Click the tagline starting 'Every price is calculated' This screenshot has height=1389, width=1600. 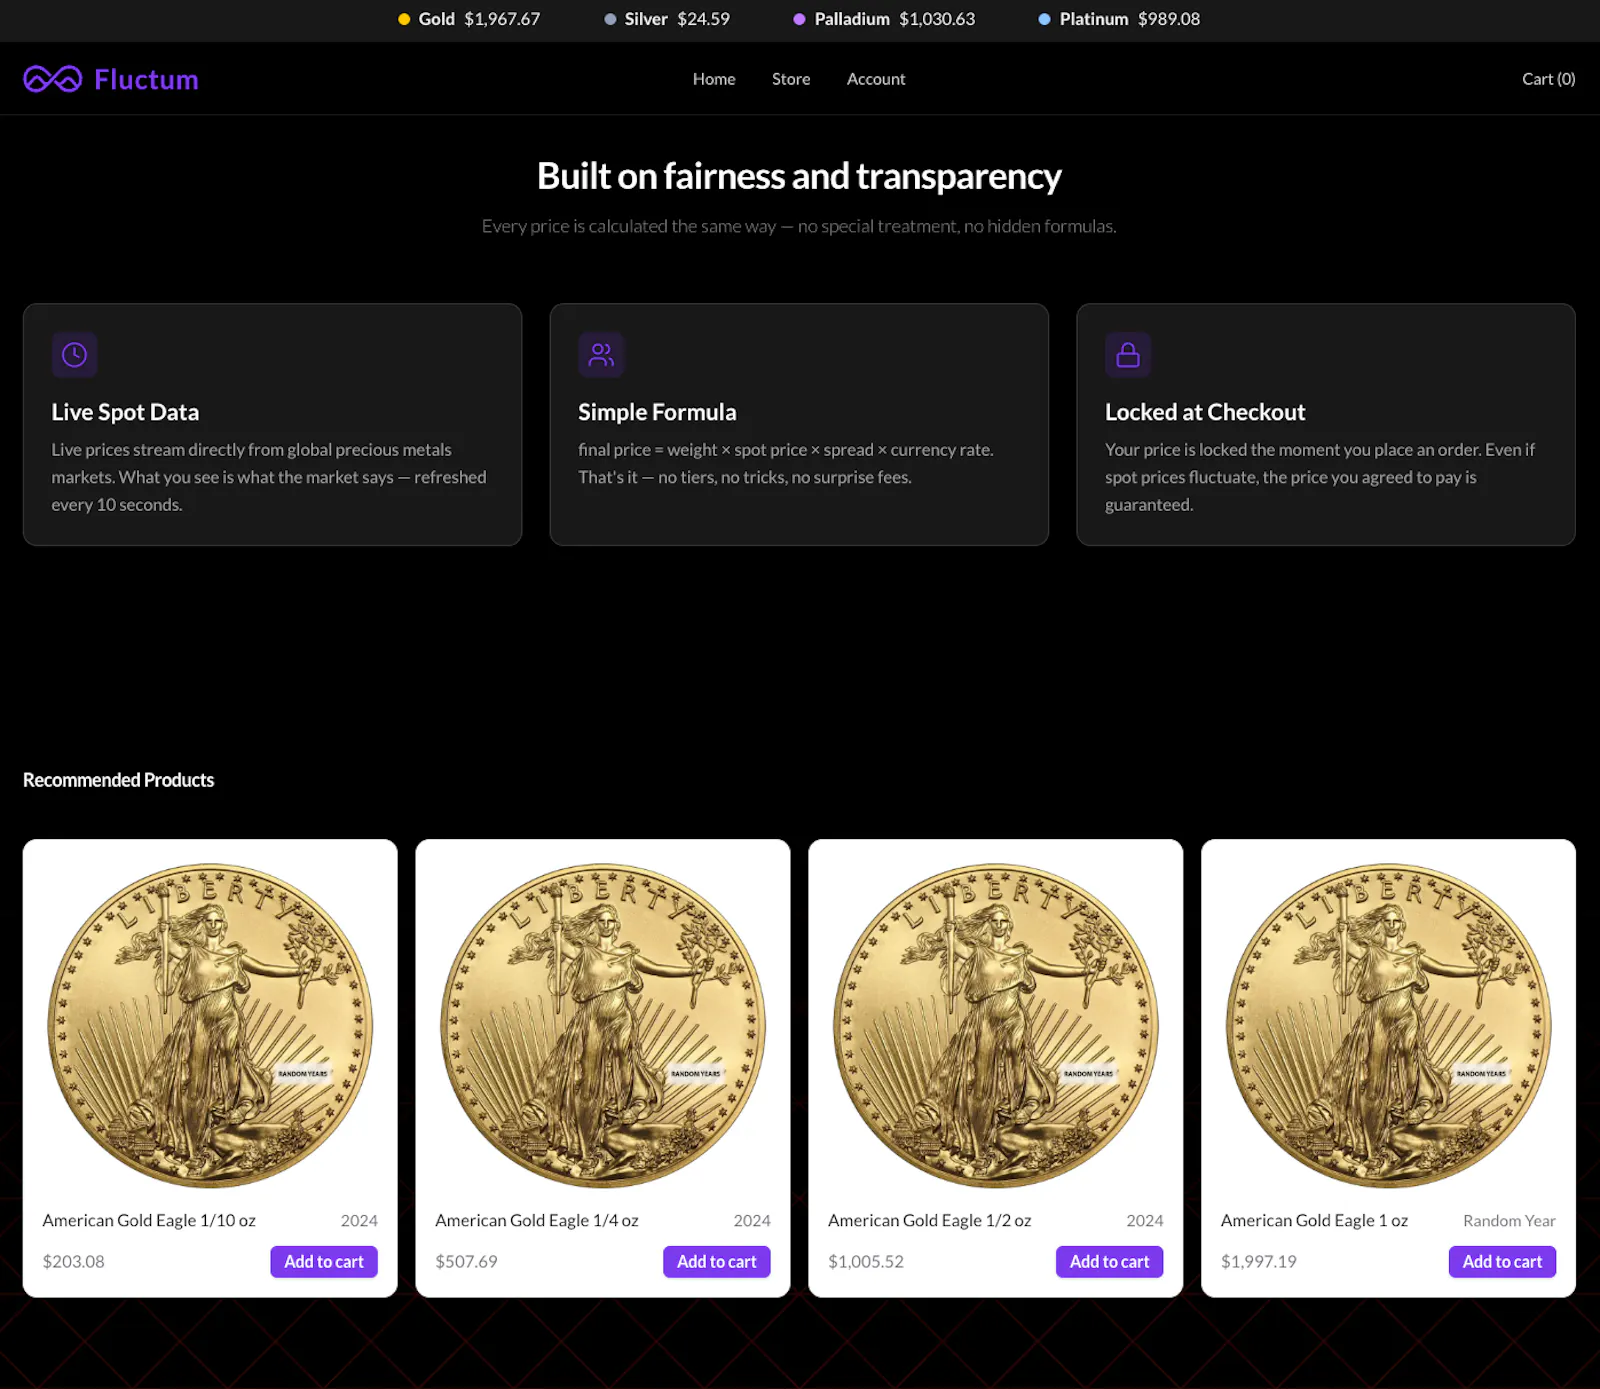(799, 226)
